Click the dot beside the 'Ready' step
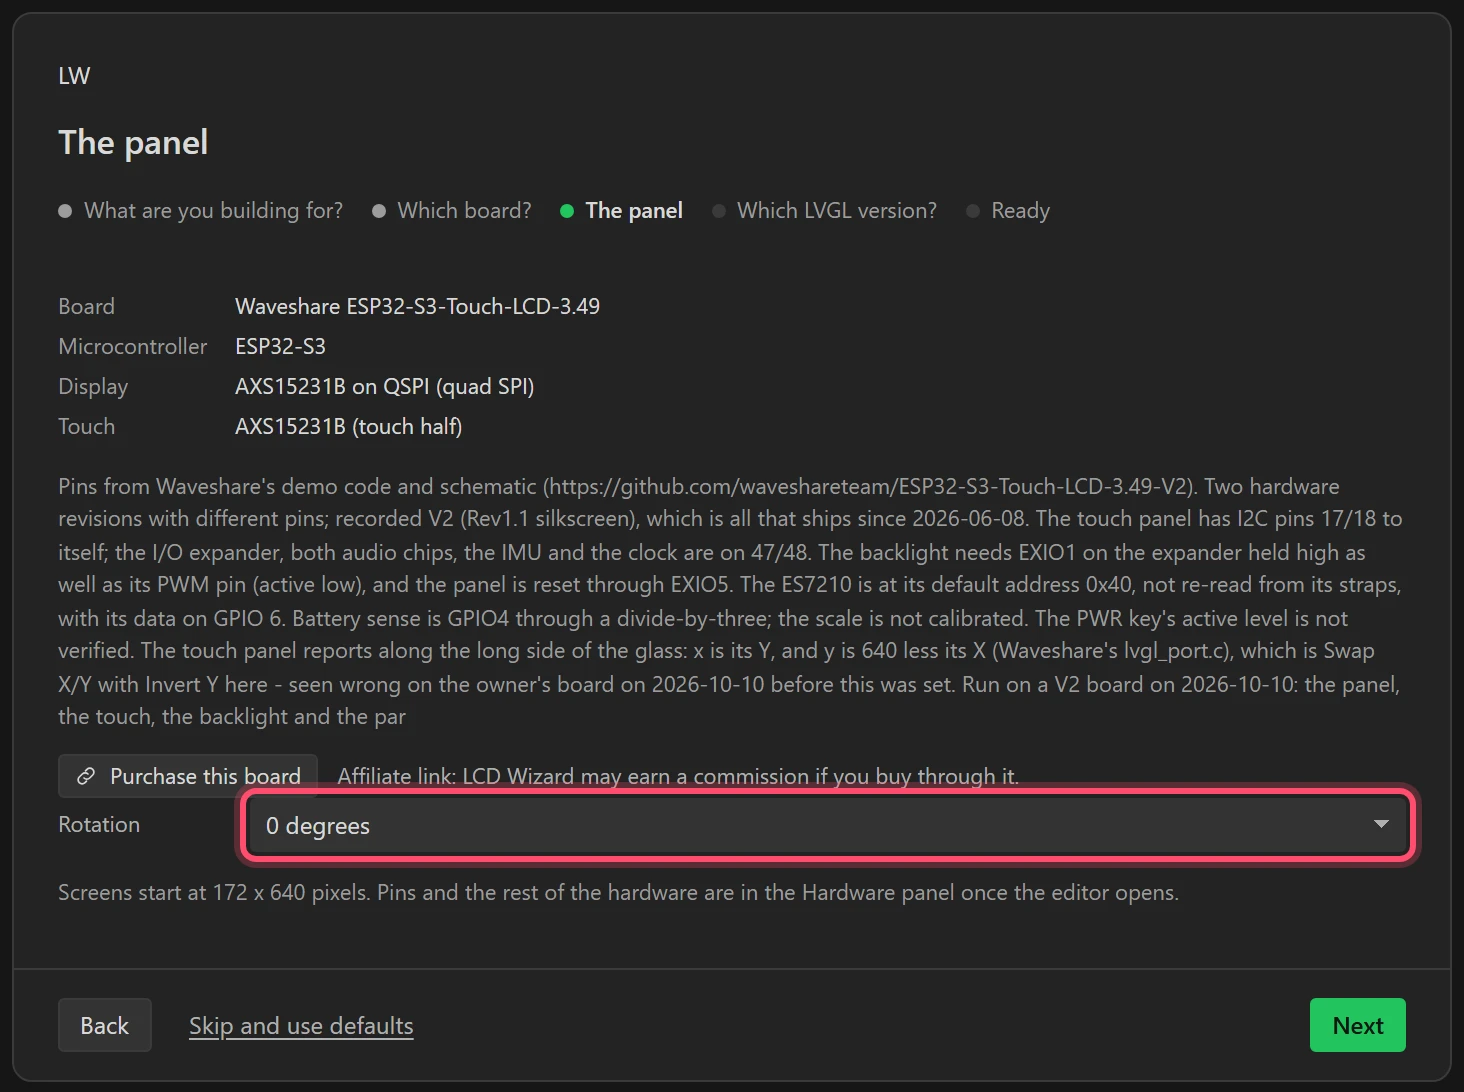The image size is (1464, 1092). tap(973, 211)
